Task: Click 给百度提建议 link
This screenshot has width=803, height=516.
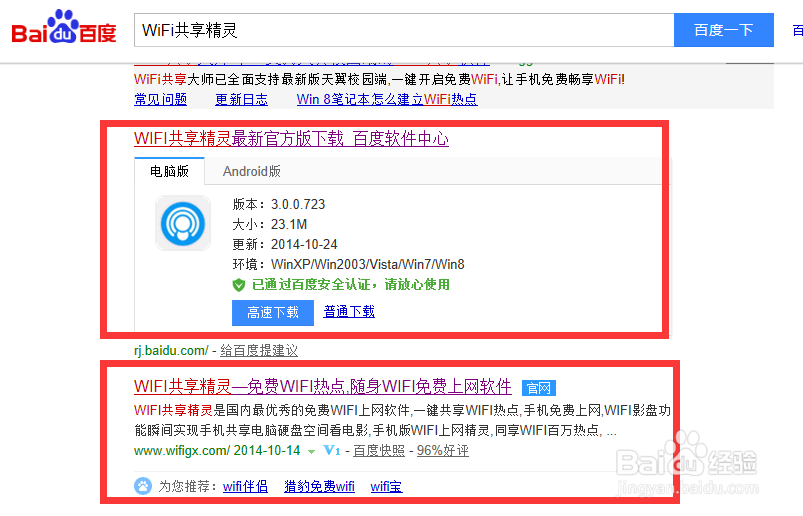Action: (x=259, y=351)
